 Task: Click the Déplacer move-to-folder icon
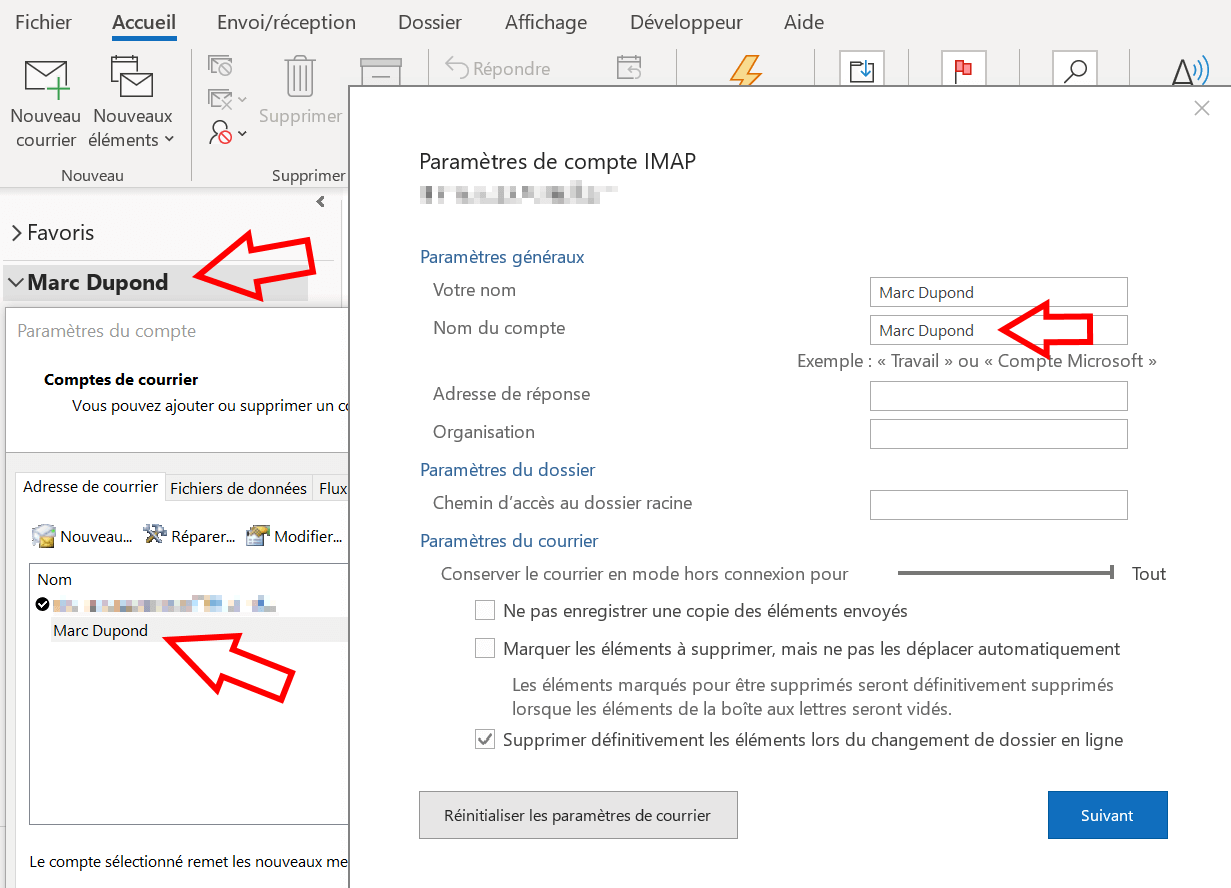point(861,70)
